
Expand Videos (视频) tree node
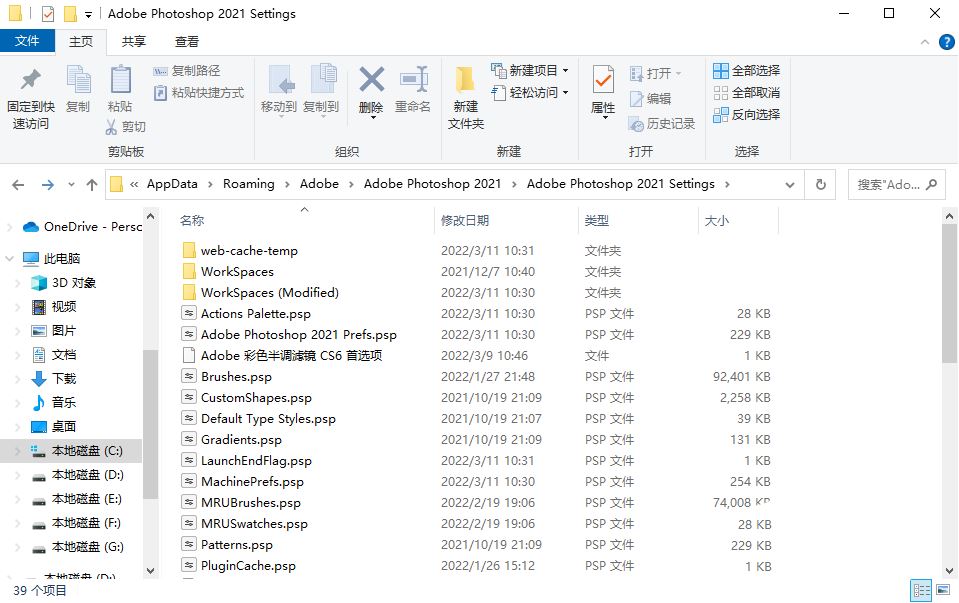(x=18, y=306)
